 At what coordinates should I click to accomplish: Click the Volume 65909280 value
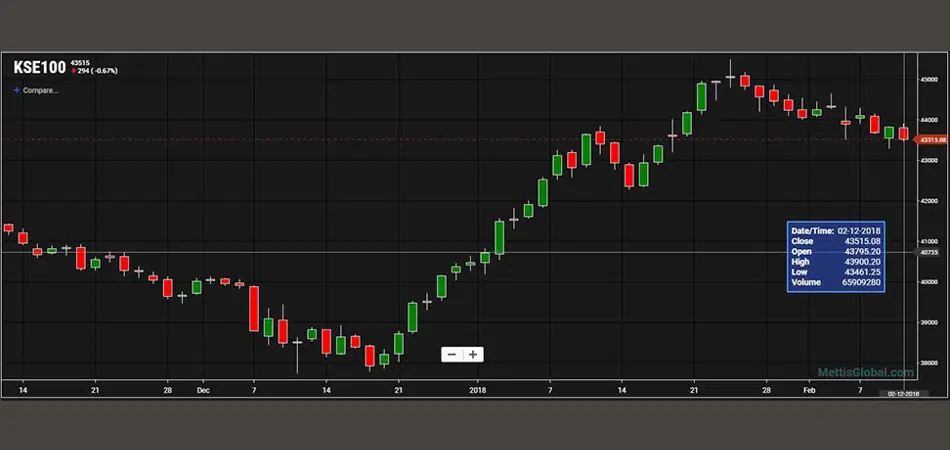coord(863,282)
